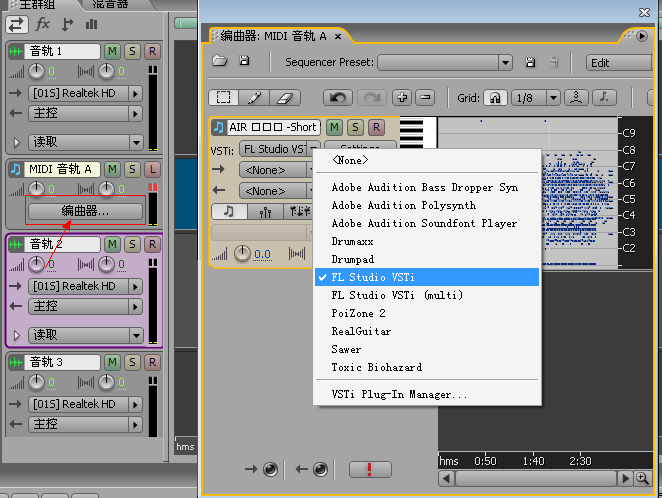Click the inputs/outputs toggle icon in mixer toolbar
Viewport: 662px width, 498px height.
tap(17, 24)
